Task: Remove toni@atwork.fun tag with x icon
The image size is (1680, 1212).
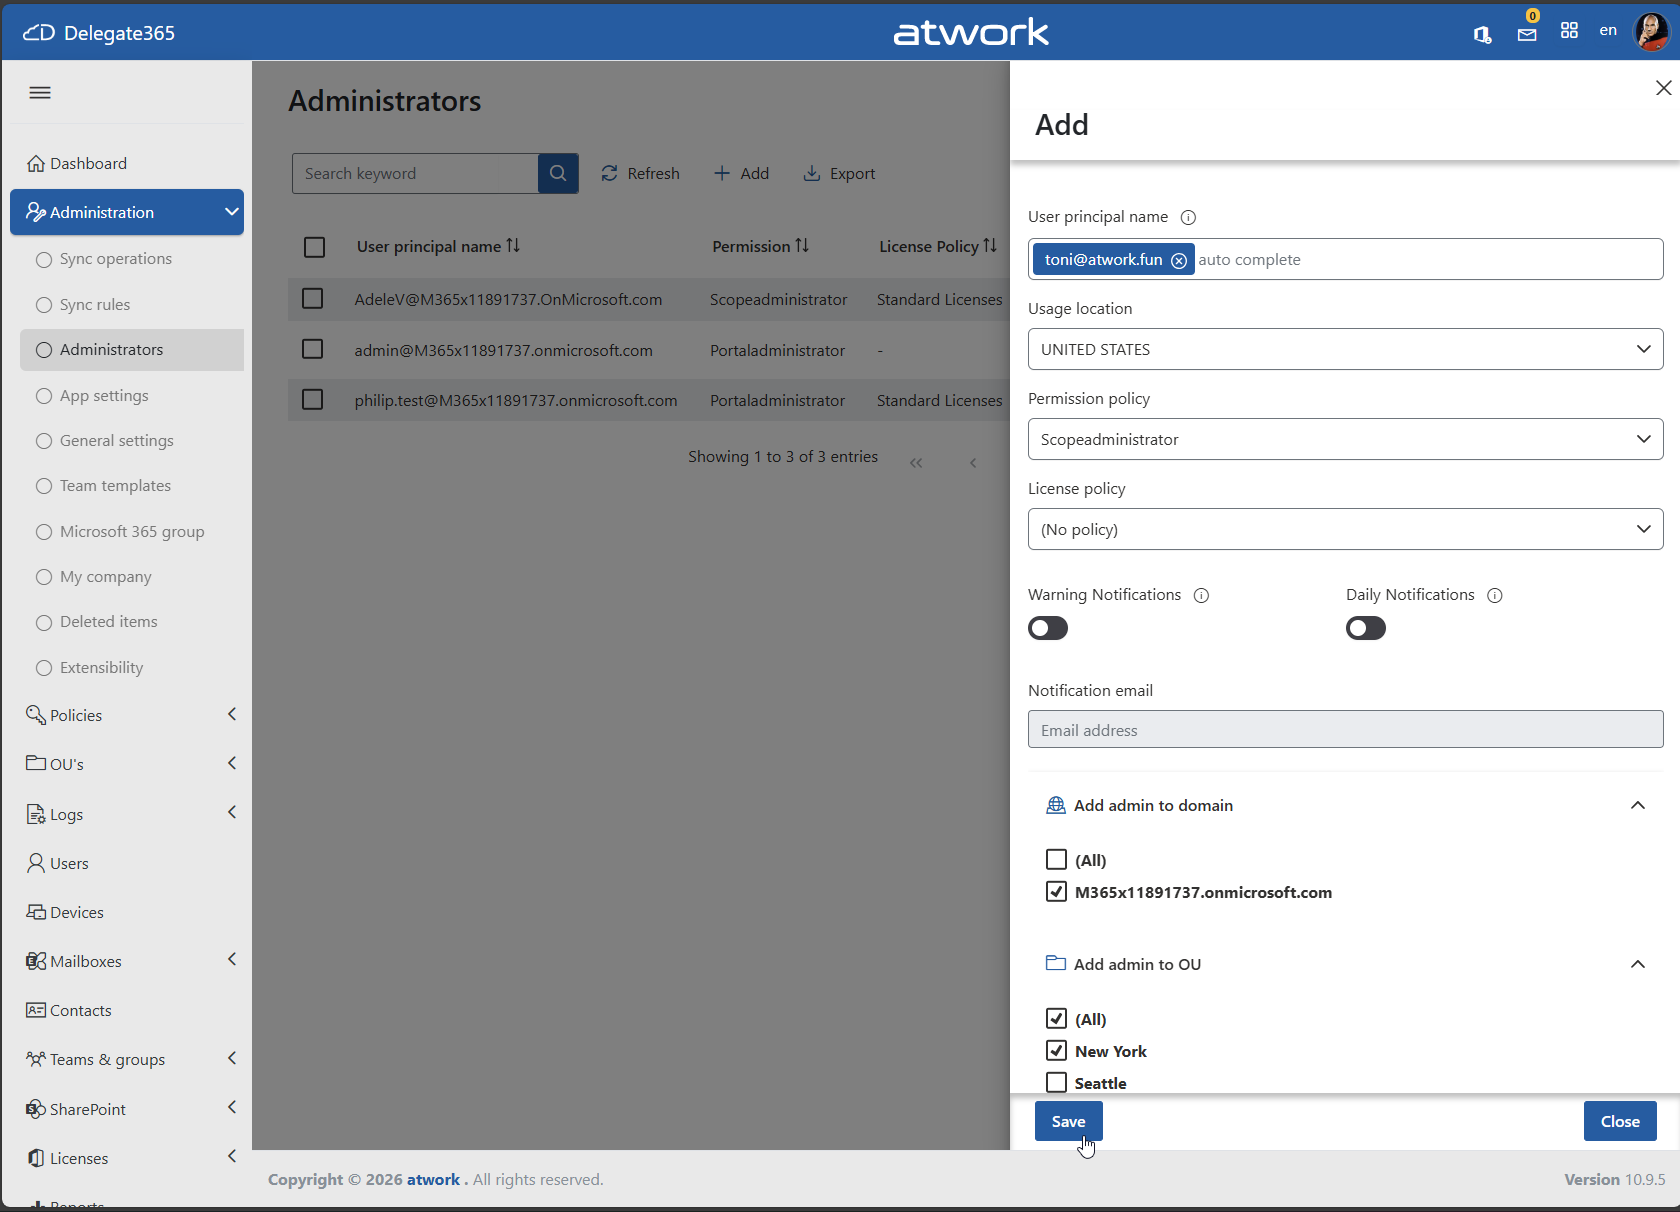Action: [x=1179, y=261]
